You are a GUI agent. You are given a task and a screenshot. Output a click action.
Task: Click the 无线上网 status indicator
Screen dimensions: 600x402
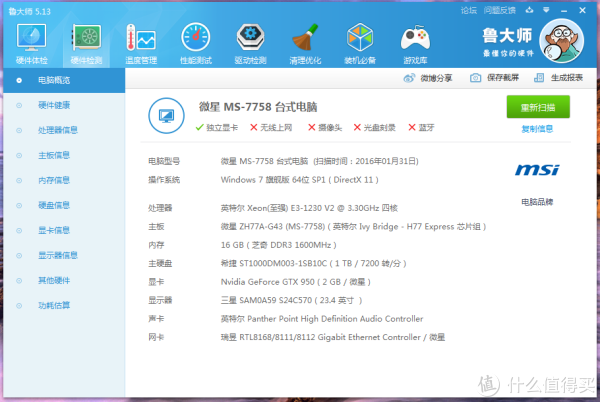(x=271, y=127)
